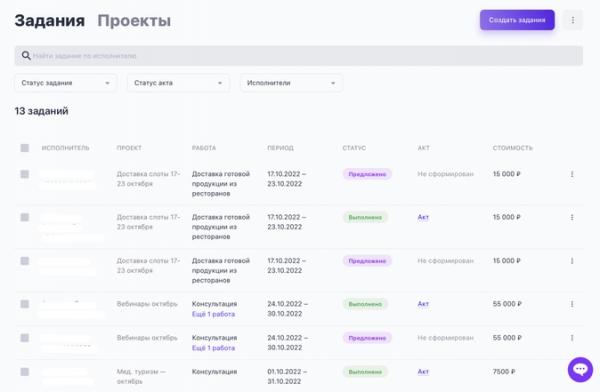The image size is (600, 392).
Task: Click 15 000 ₽ in the Доставка Выполнено row
Action: coord(507,217)
